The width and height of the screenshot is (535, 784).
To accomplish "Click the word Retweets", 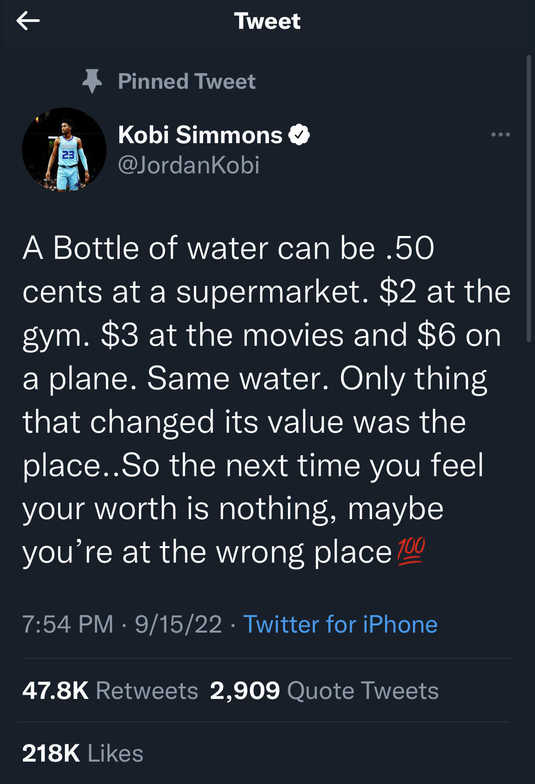I will [147, 690].
